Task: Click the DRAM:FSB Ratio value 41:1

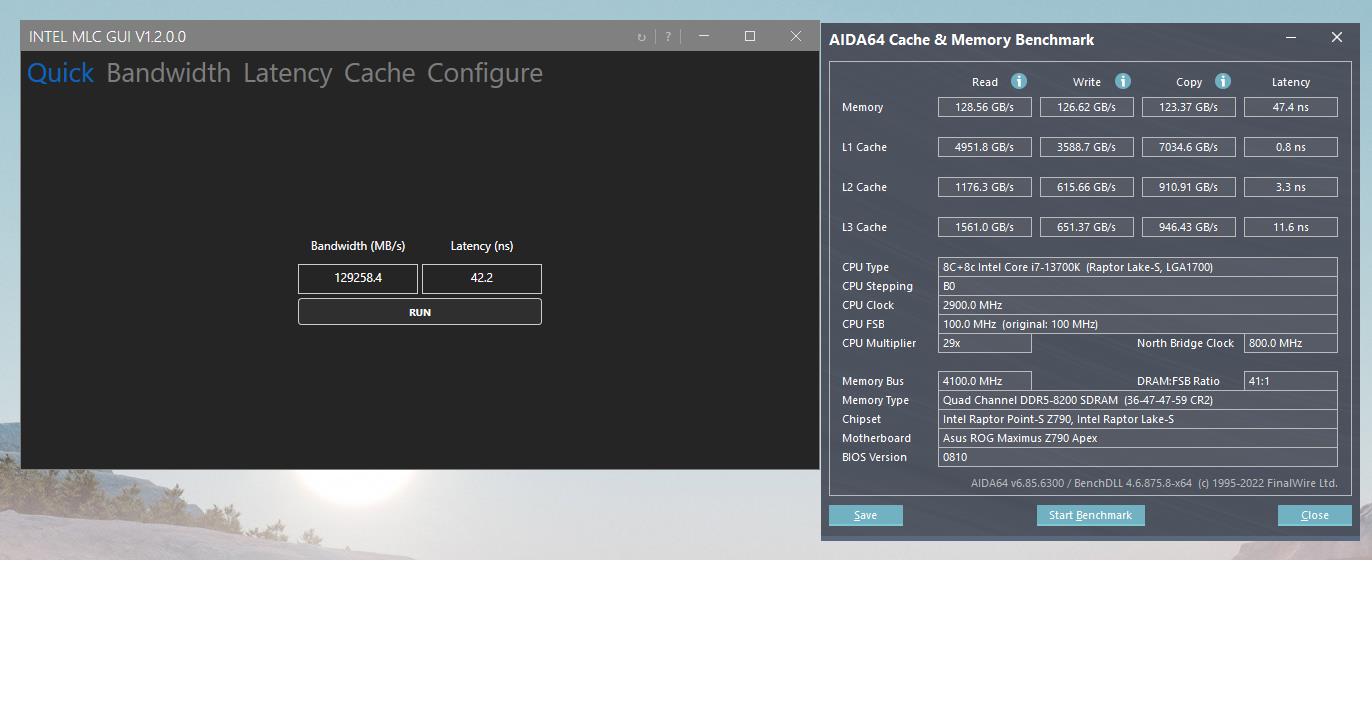Action: pos(1291,381)
